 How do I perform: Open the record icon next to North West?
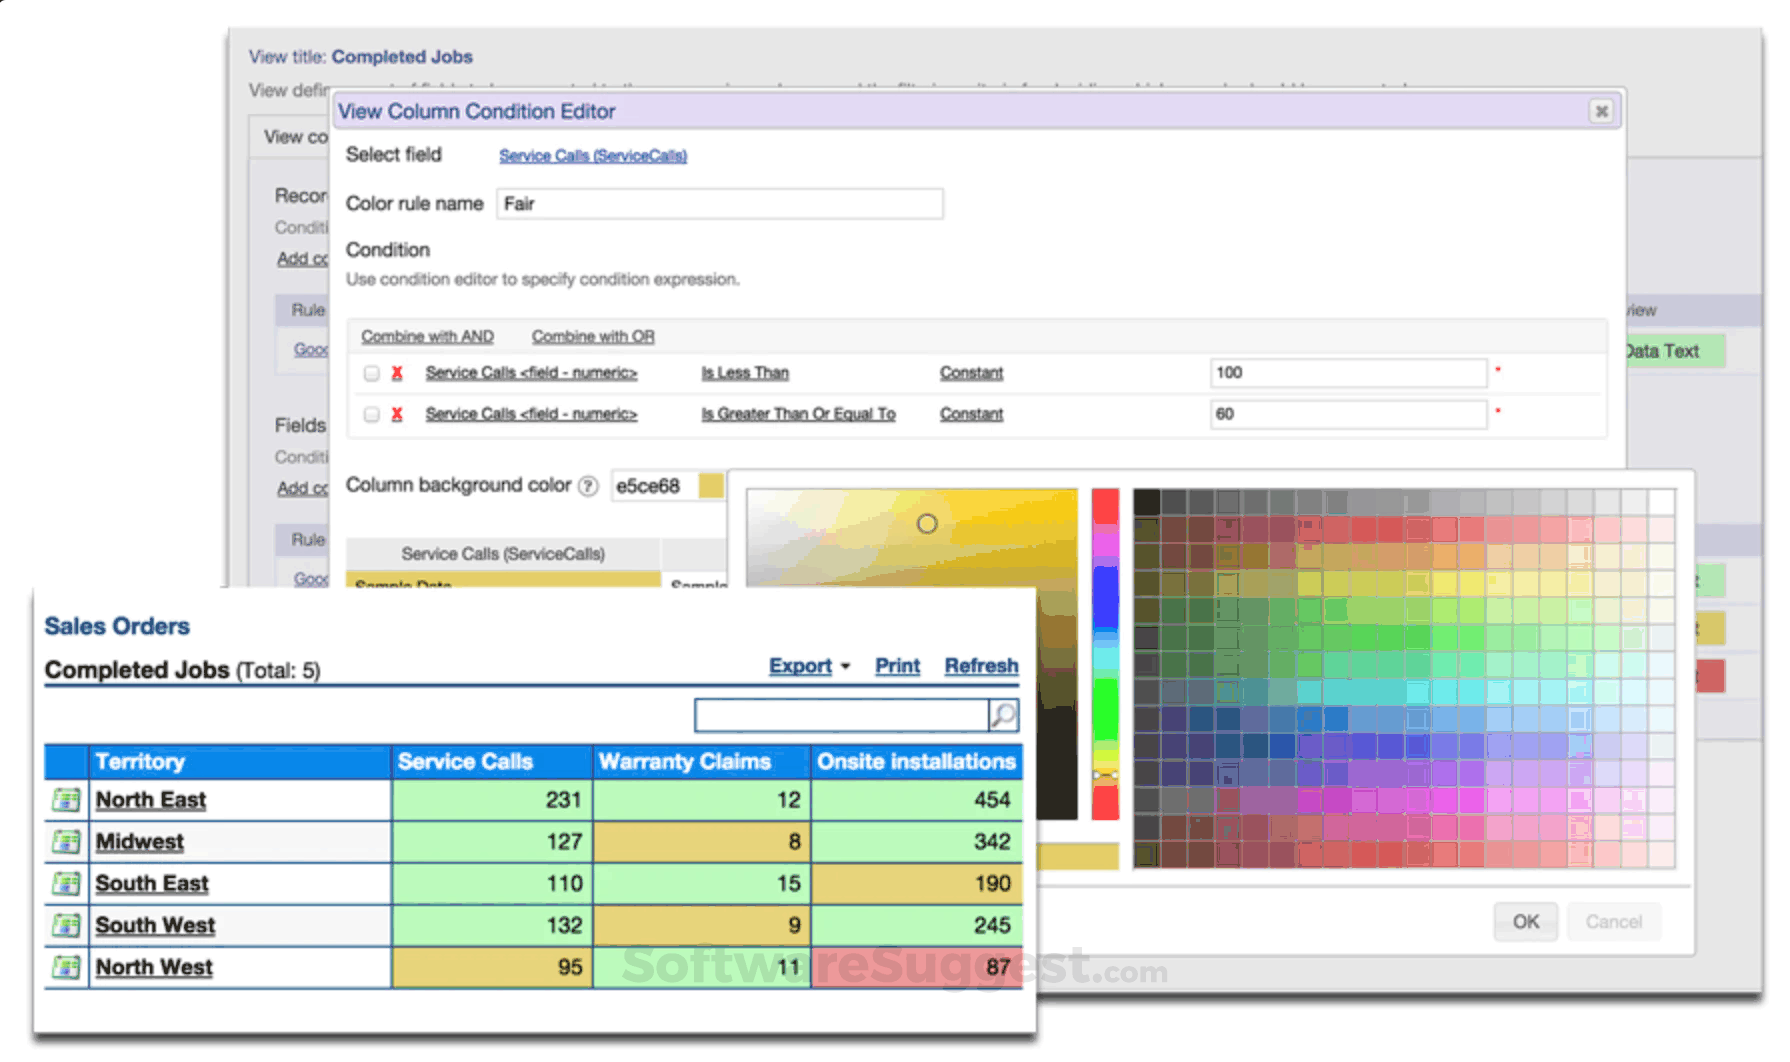coord(65,966)
